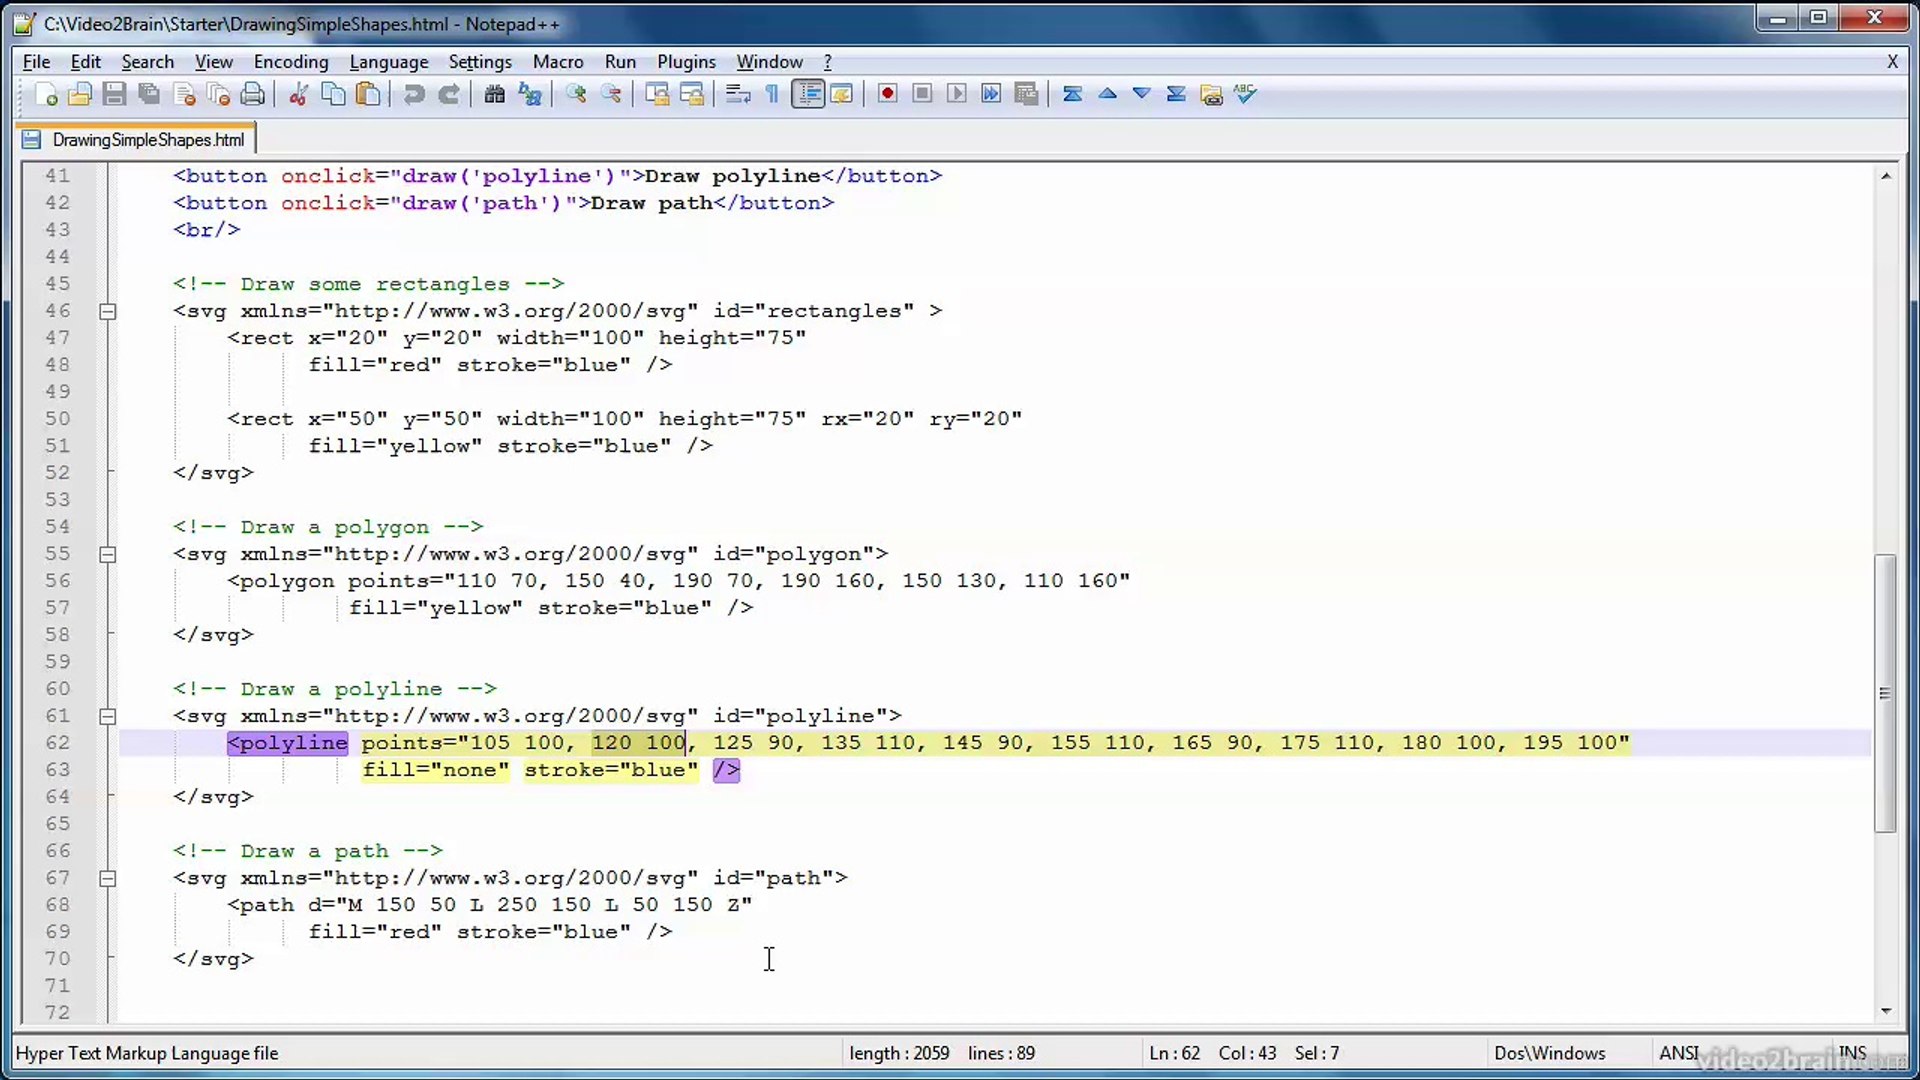
Task: Open the Edit menu
Action: point(85,62)
